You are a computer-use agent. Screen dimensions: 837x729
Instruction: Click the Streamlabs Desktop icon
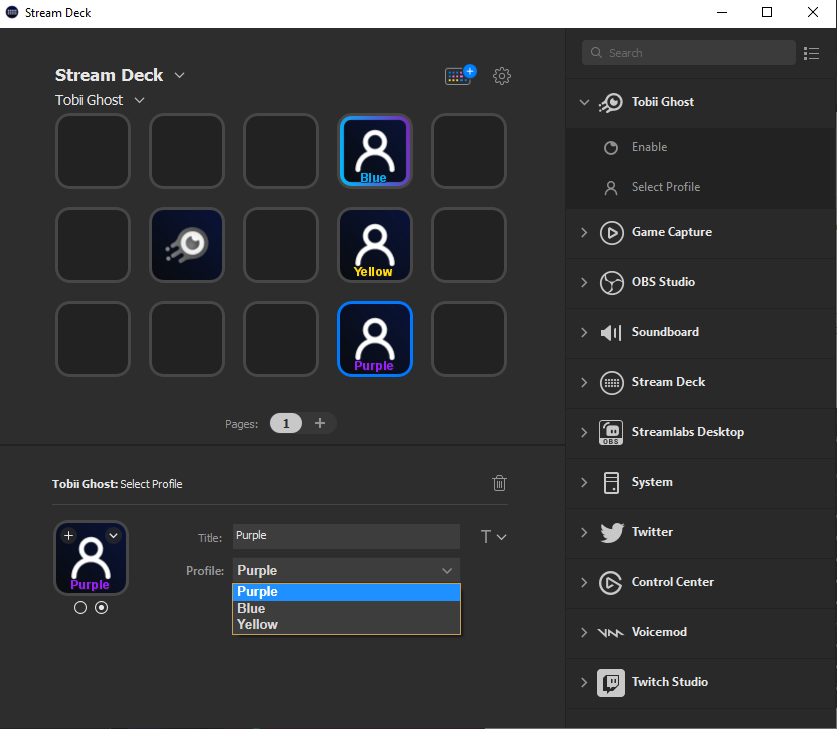(611, 432)
